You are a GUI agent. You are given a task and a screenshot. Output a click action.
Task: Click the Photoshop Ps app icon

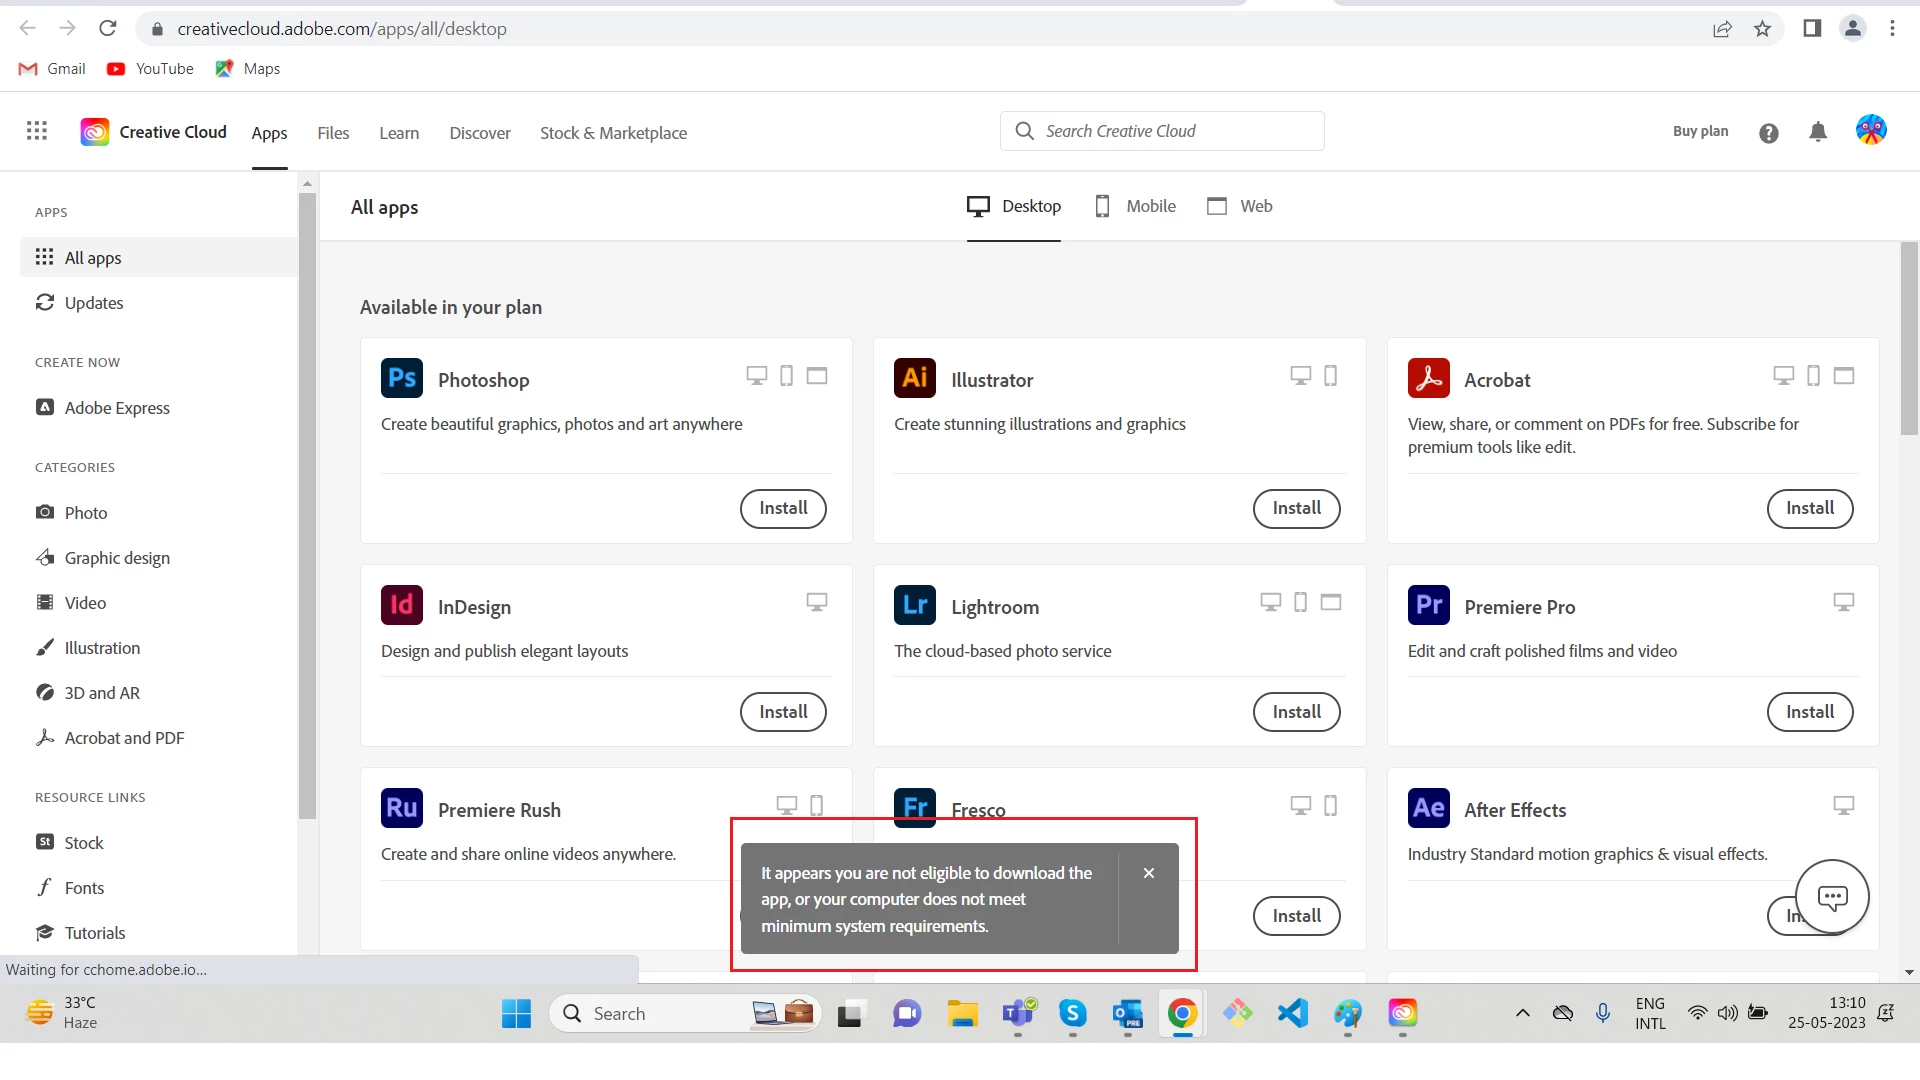tap(402, 378)
